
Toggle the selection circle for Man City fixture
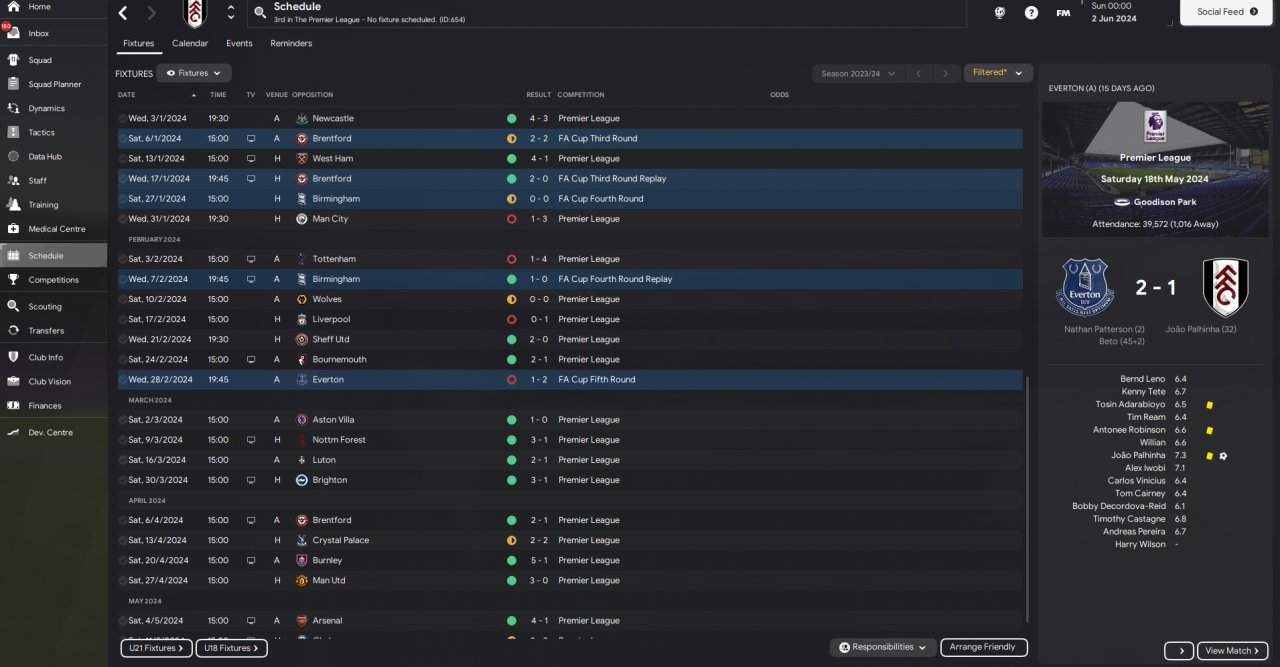tap(123, 219)
